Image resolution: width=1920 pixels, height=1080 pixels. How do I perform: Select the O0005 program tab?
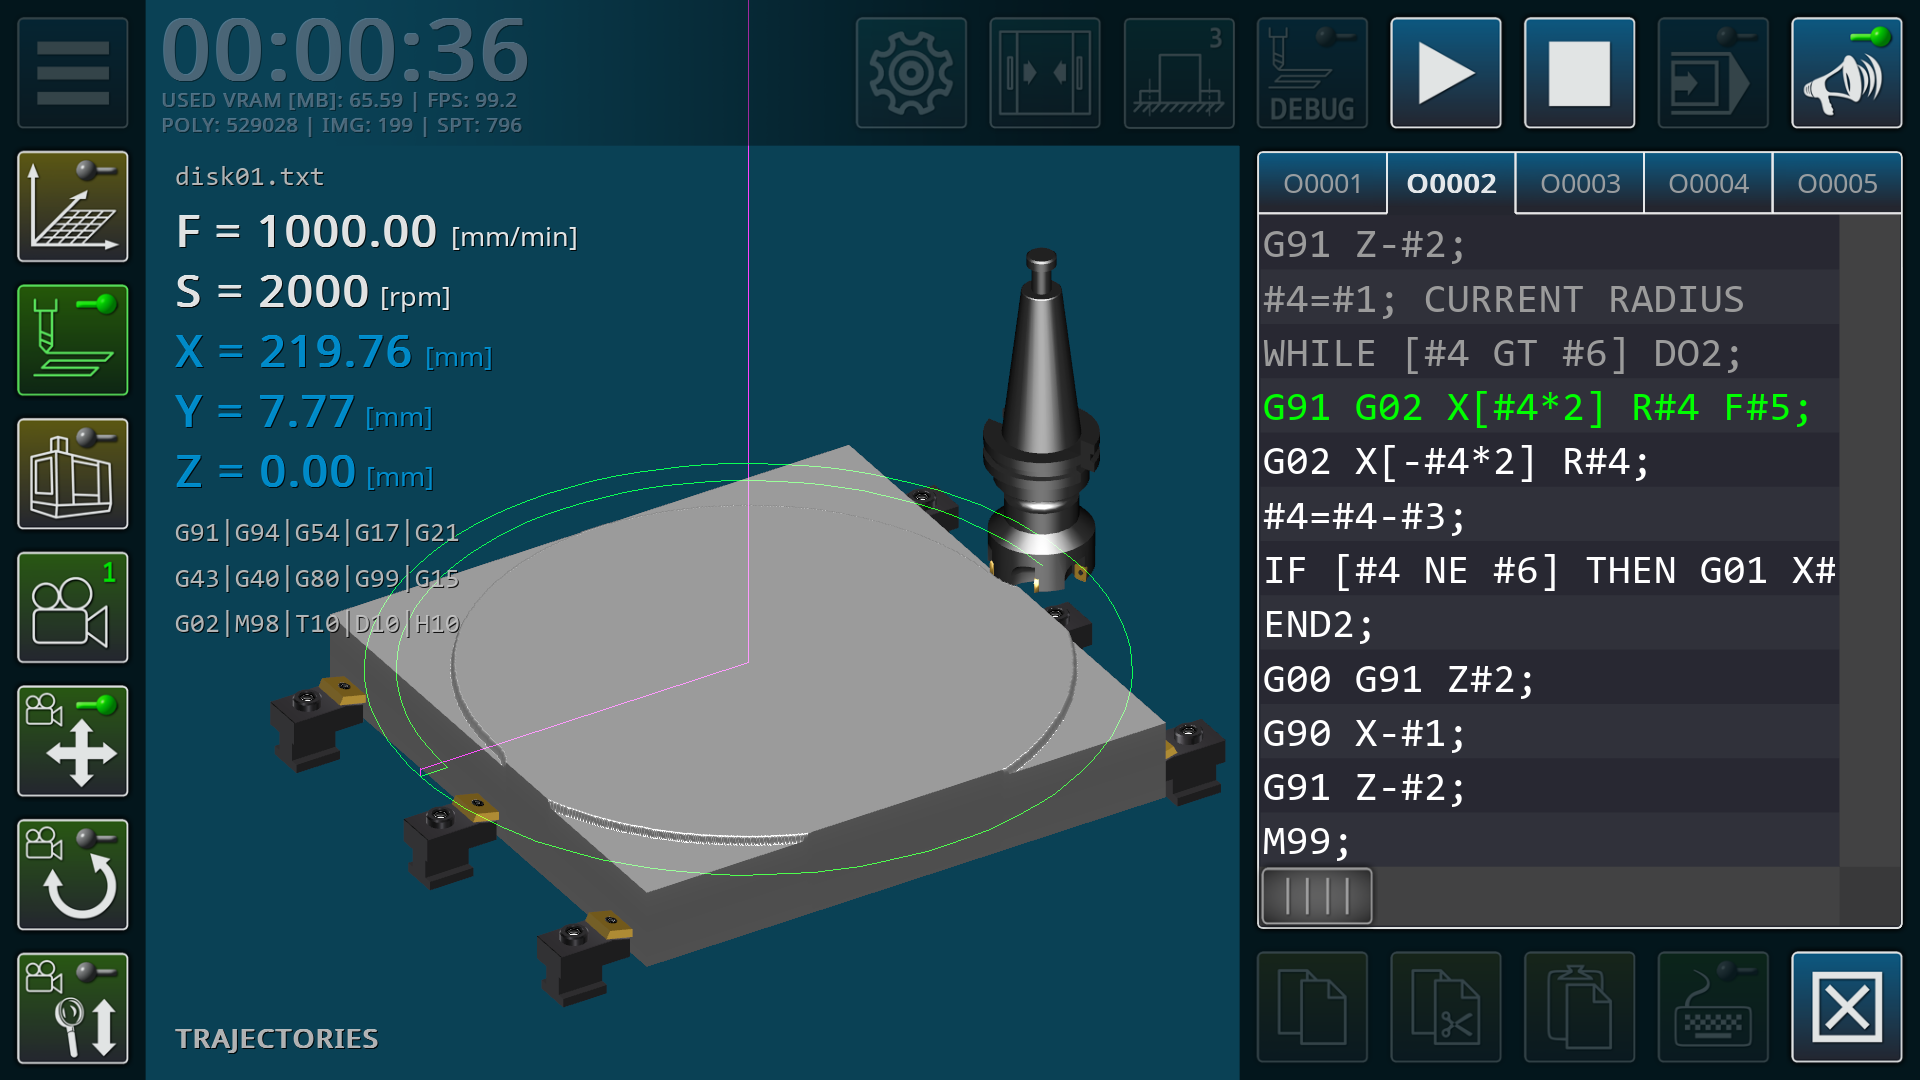click(x=1838, y=183)
